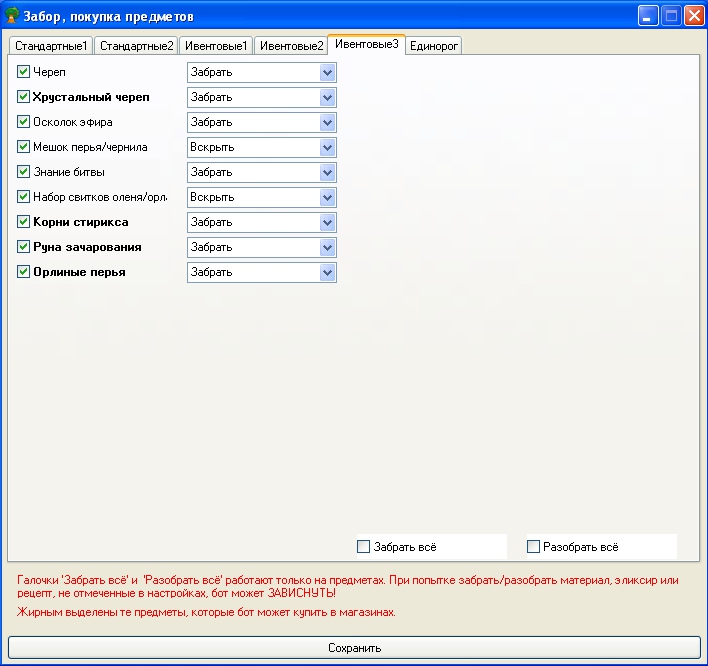
Task: Expand the Руна зачарования dropdown arrow
Action: tap(327, 247)
